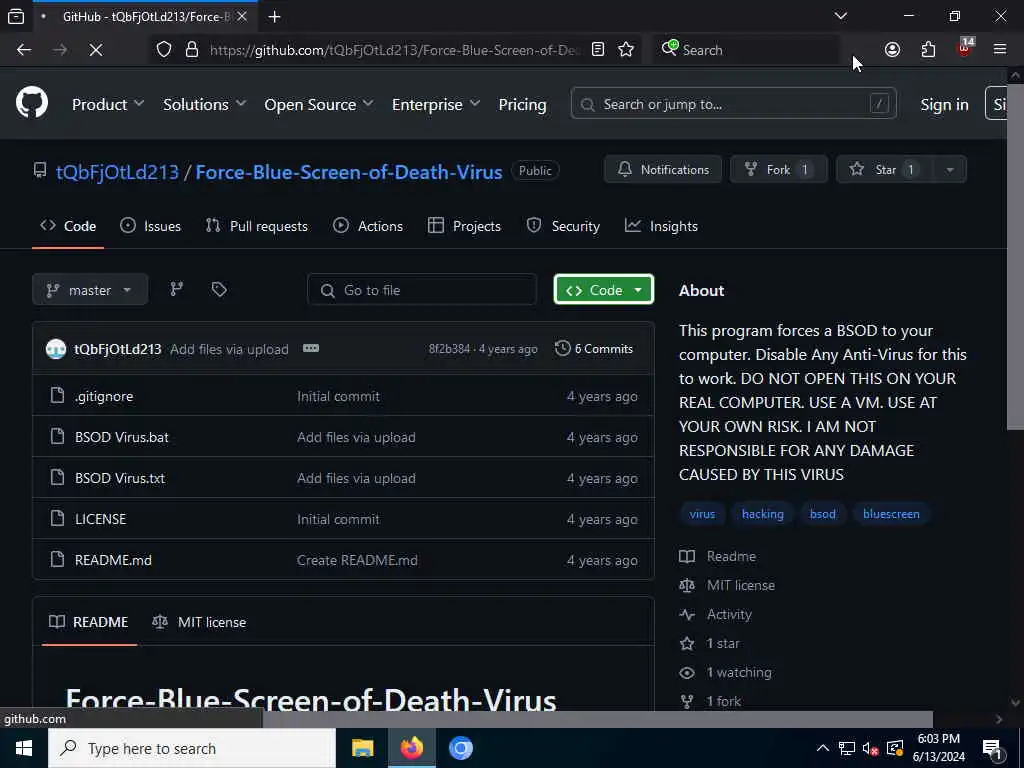Open Windows Start menu
This screenshot has height=768, width=1024.
24,748
